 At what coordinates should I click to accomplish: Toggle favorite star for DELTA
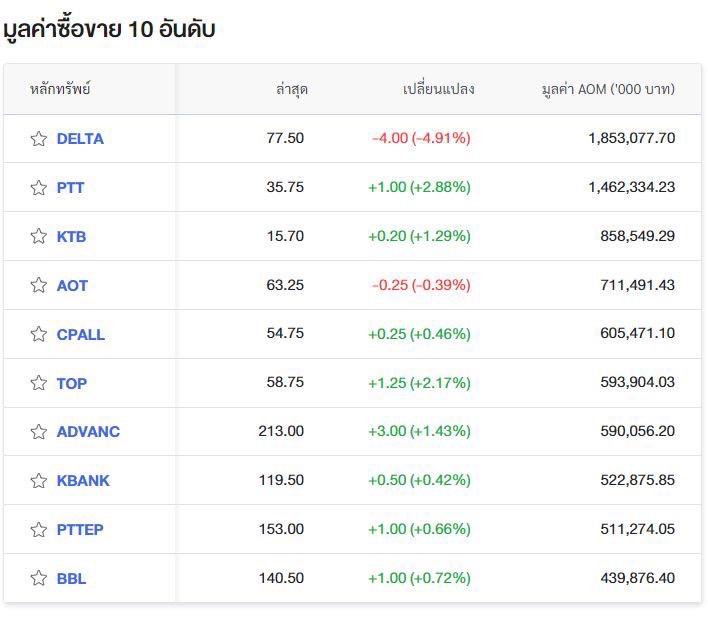click(x=39, y=139)
